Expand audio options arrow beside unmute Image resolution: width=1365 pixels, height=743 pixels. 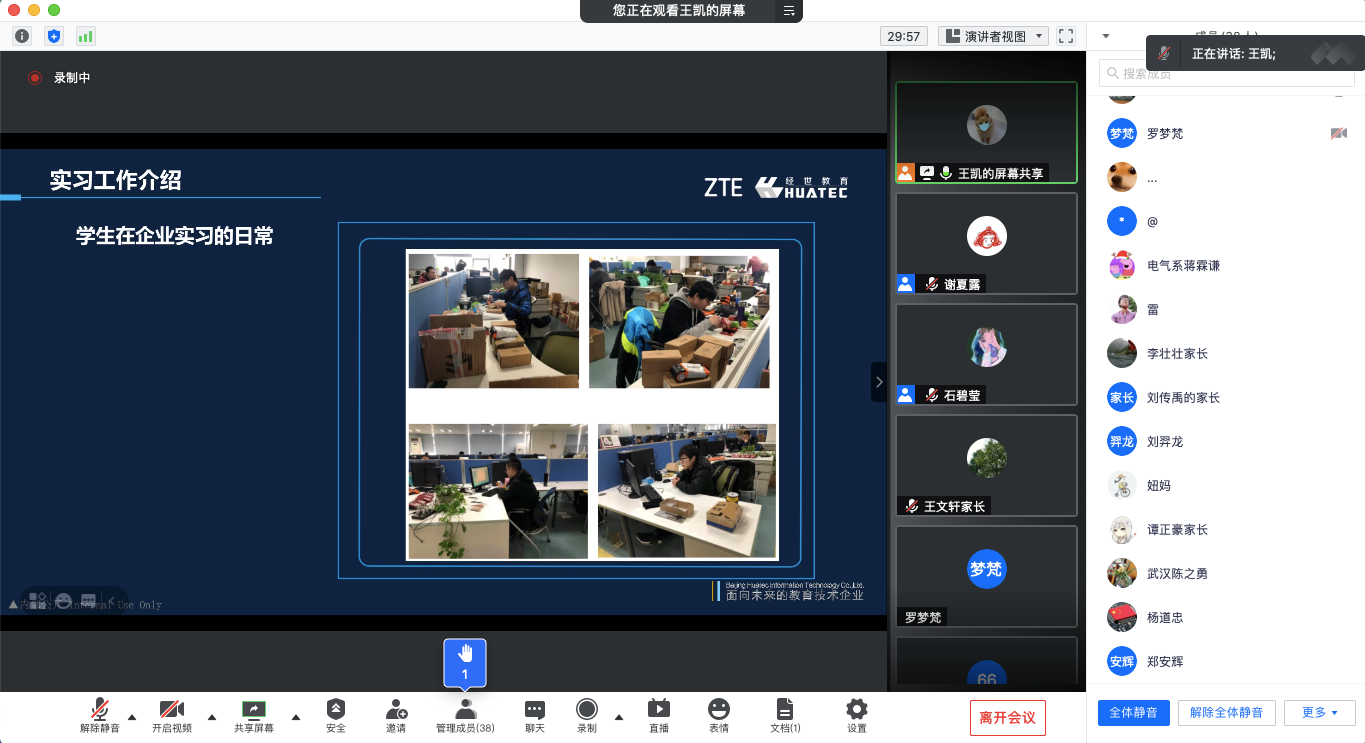132,716
